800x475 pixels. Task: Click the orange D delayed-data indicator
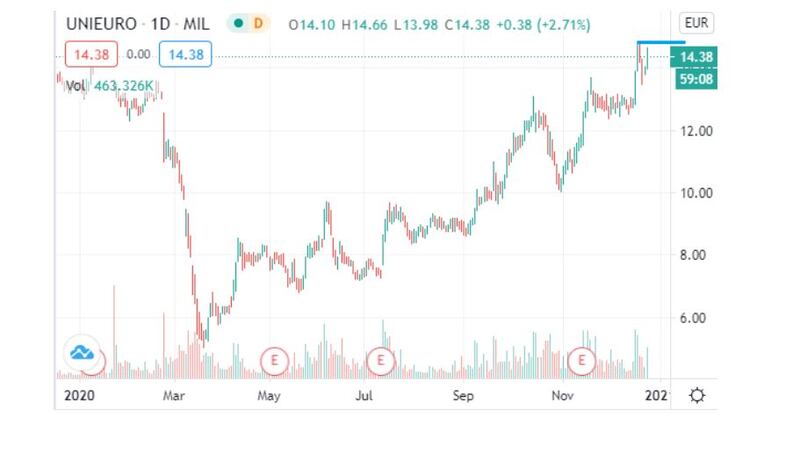pyautogui.click(x=258, y=23)
